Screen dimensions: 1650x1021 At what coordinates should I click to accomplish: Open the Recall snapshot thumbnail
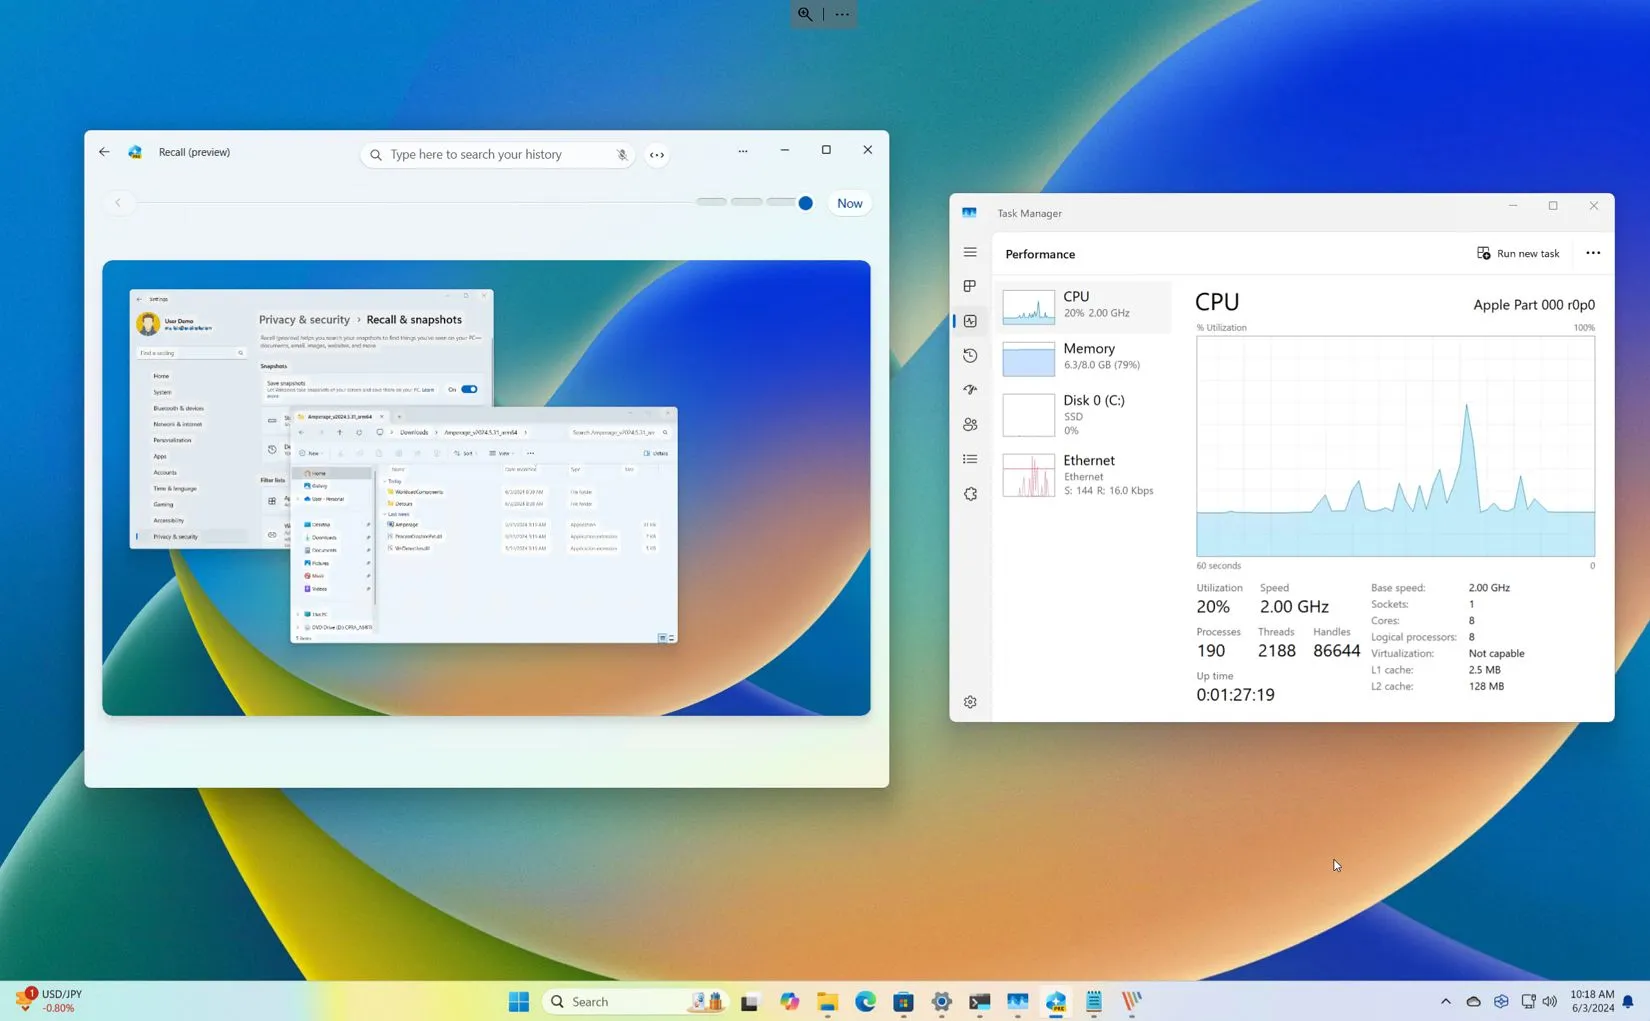[486, 488]
